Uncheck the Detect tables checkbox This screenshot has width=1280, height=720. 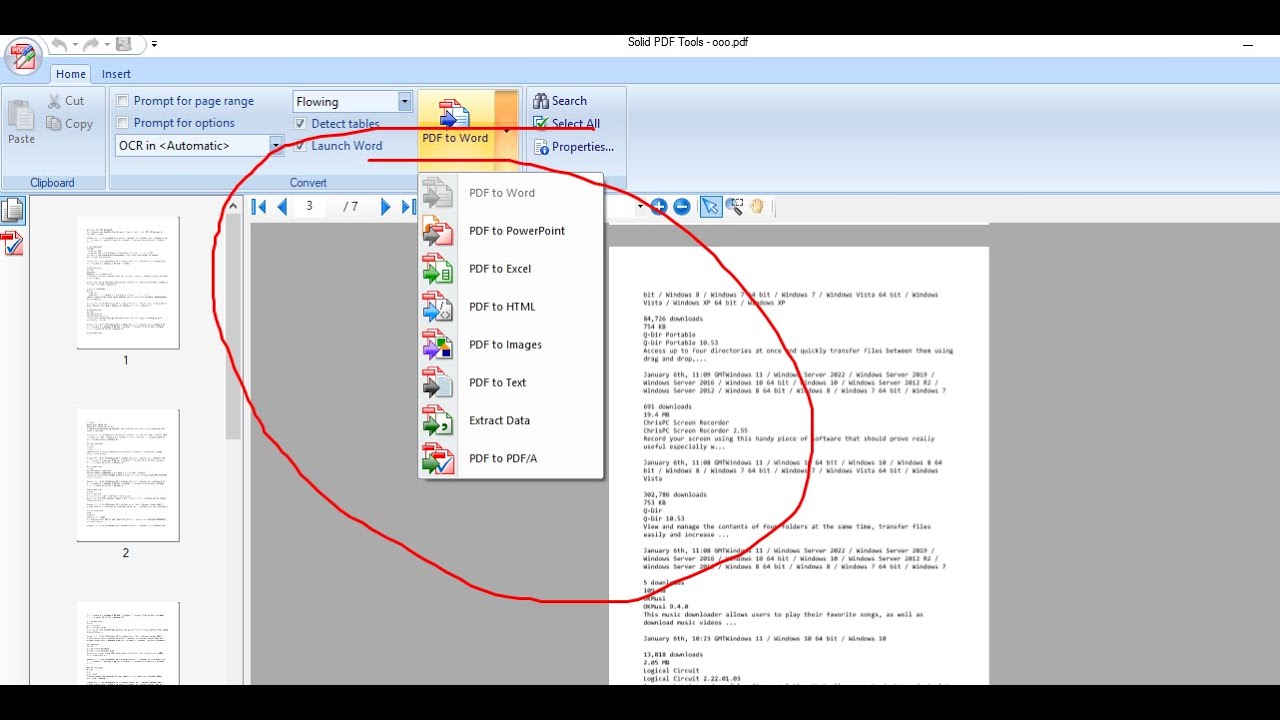click(301, 124)
